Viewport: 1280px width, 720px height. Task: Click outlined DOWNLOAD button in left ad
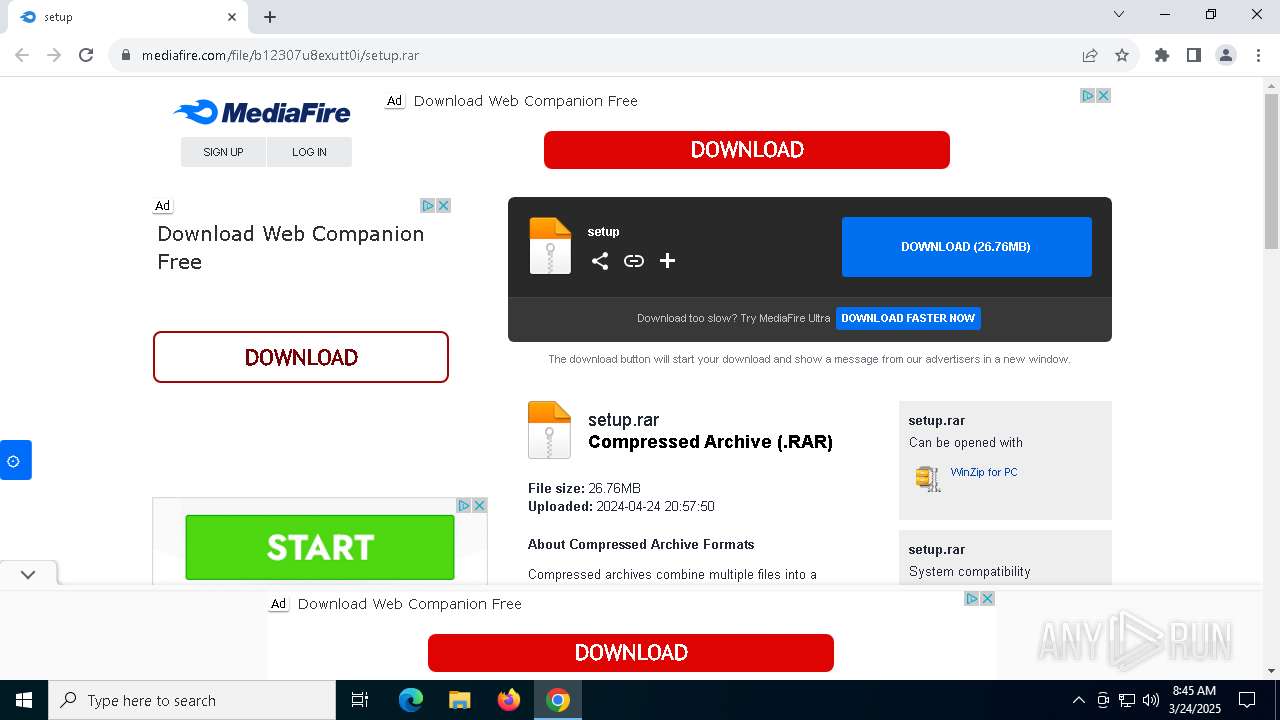(301, 357)
